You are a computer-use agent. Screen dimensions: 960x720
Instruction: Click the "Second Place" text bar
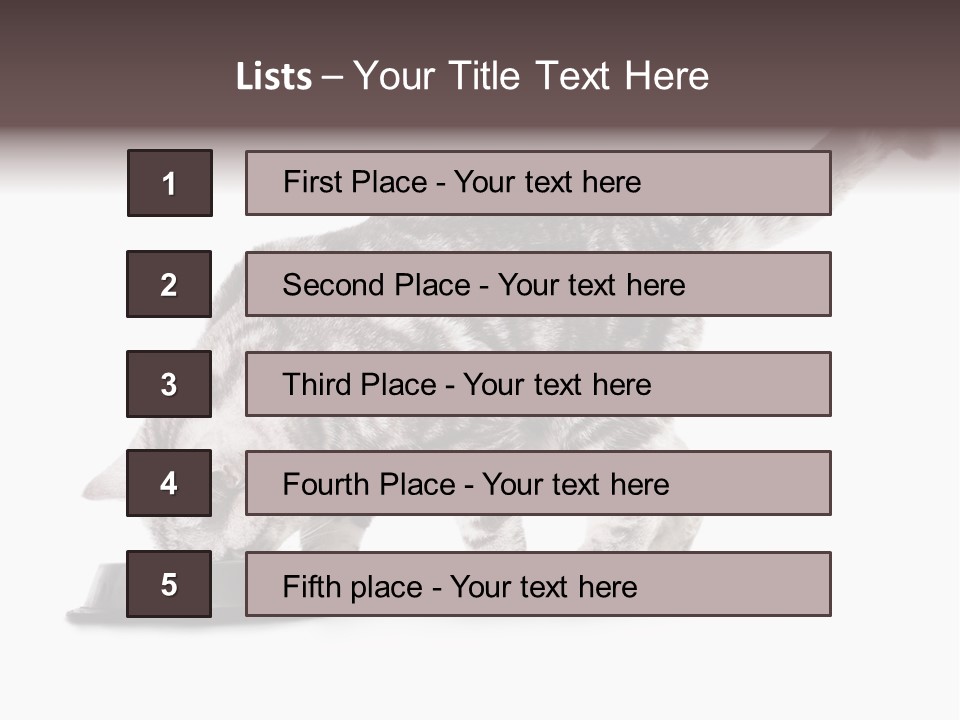point(538,284)
